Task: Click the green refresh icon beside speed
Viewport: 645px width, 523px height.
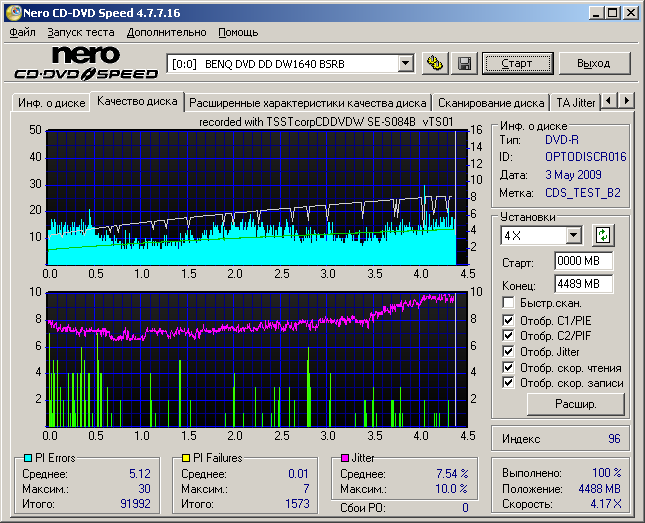Action: pyautogui.click(x=602, y=235)
